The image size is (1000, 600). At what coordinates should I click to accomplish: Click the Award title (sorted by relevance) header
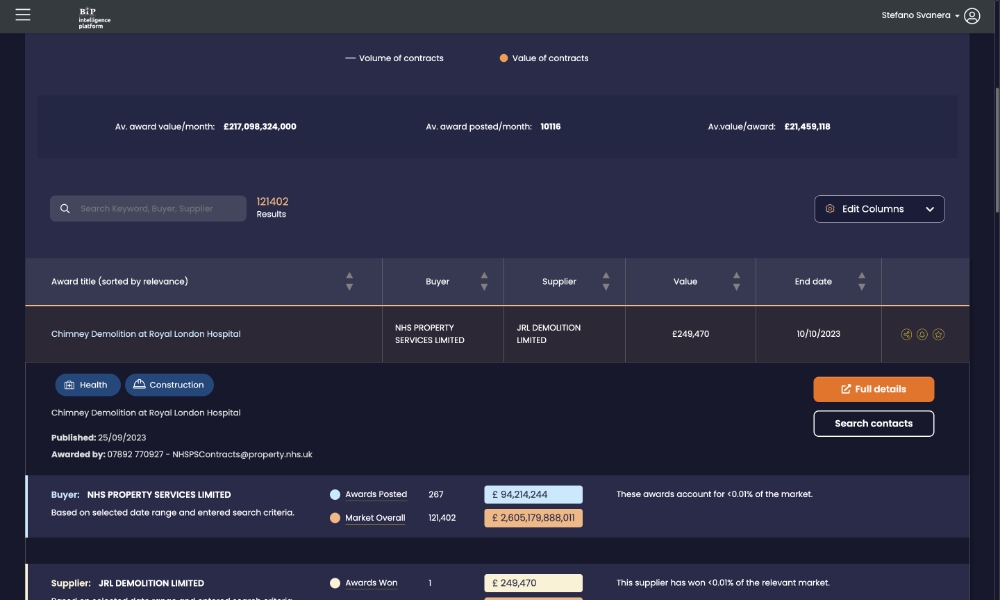(119, 281)
